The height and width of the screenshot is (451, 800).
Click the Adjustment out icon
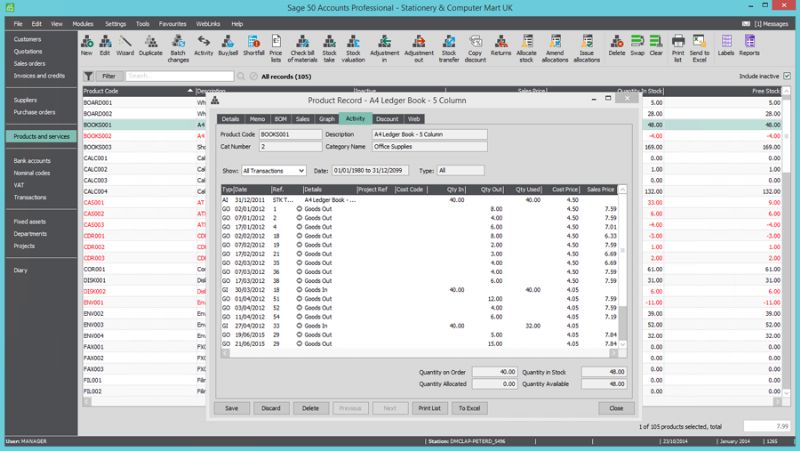click(419, 48)
